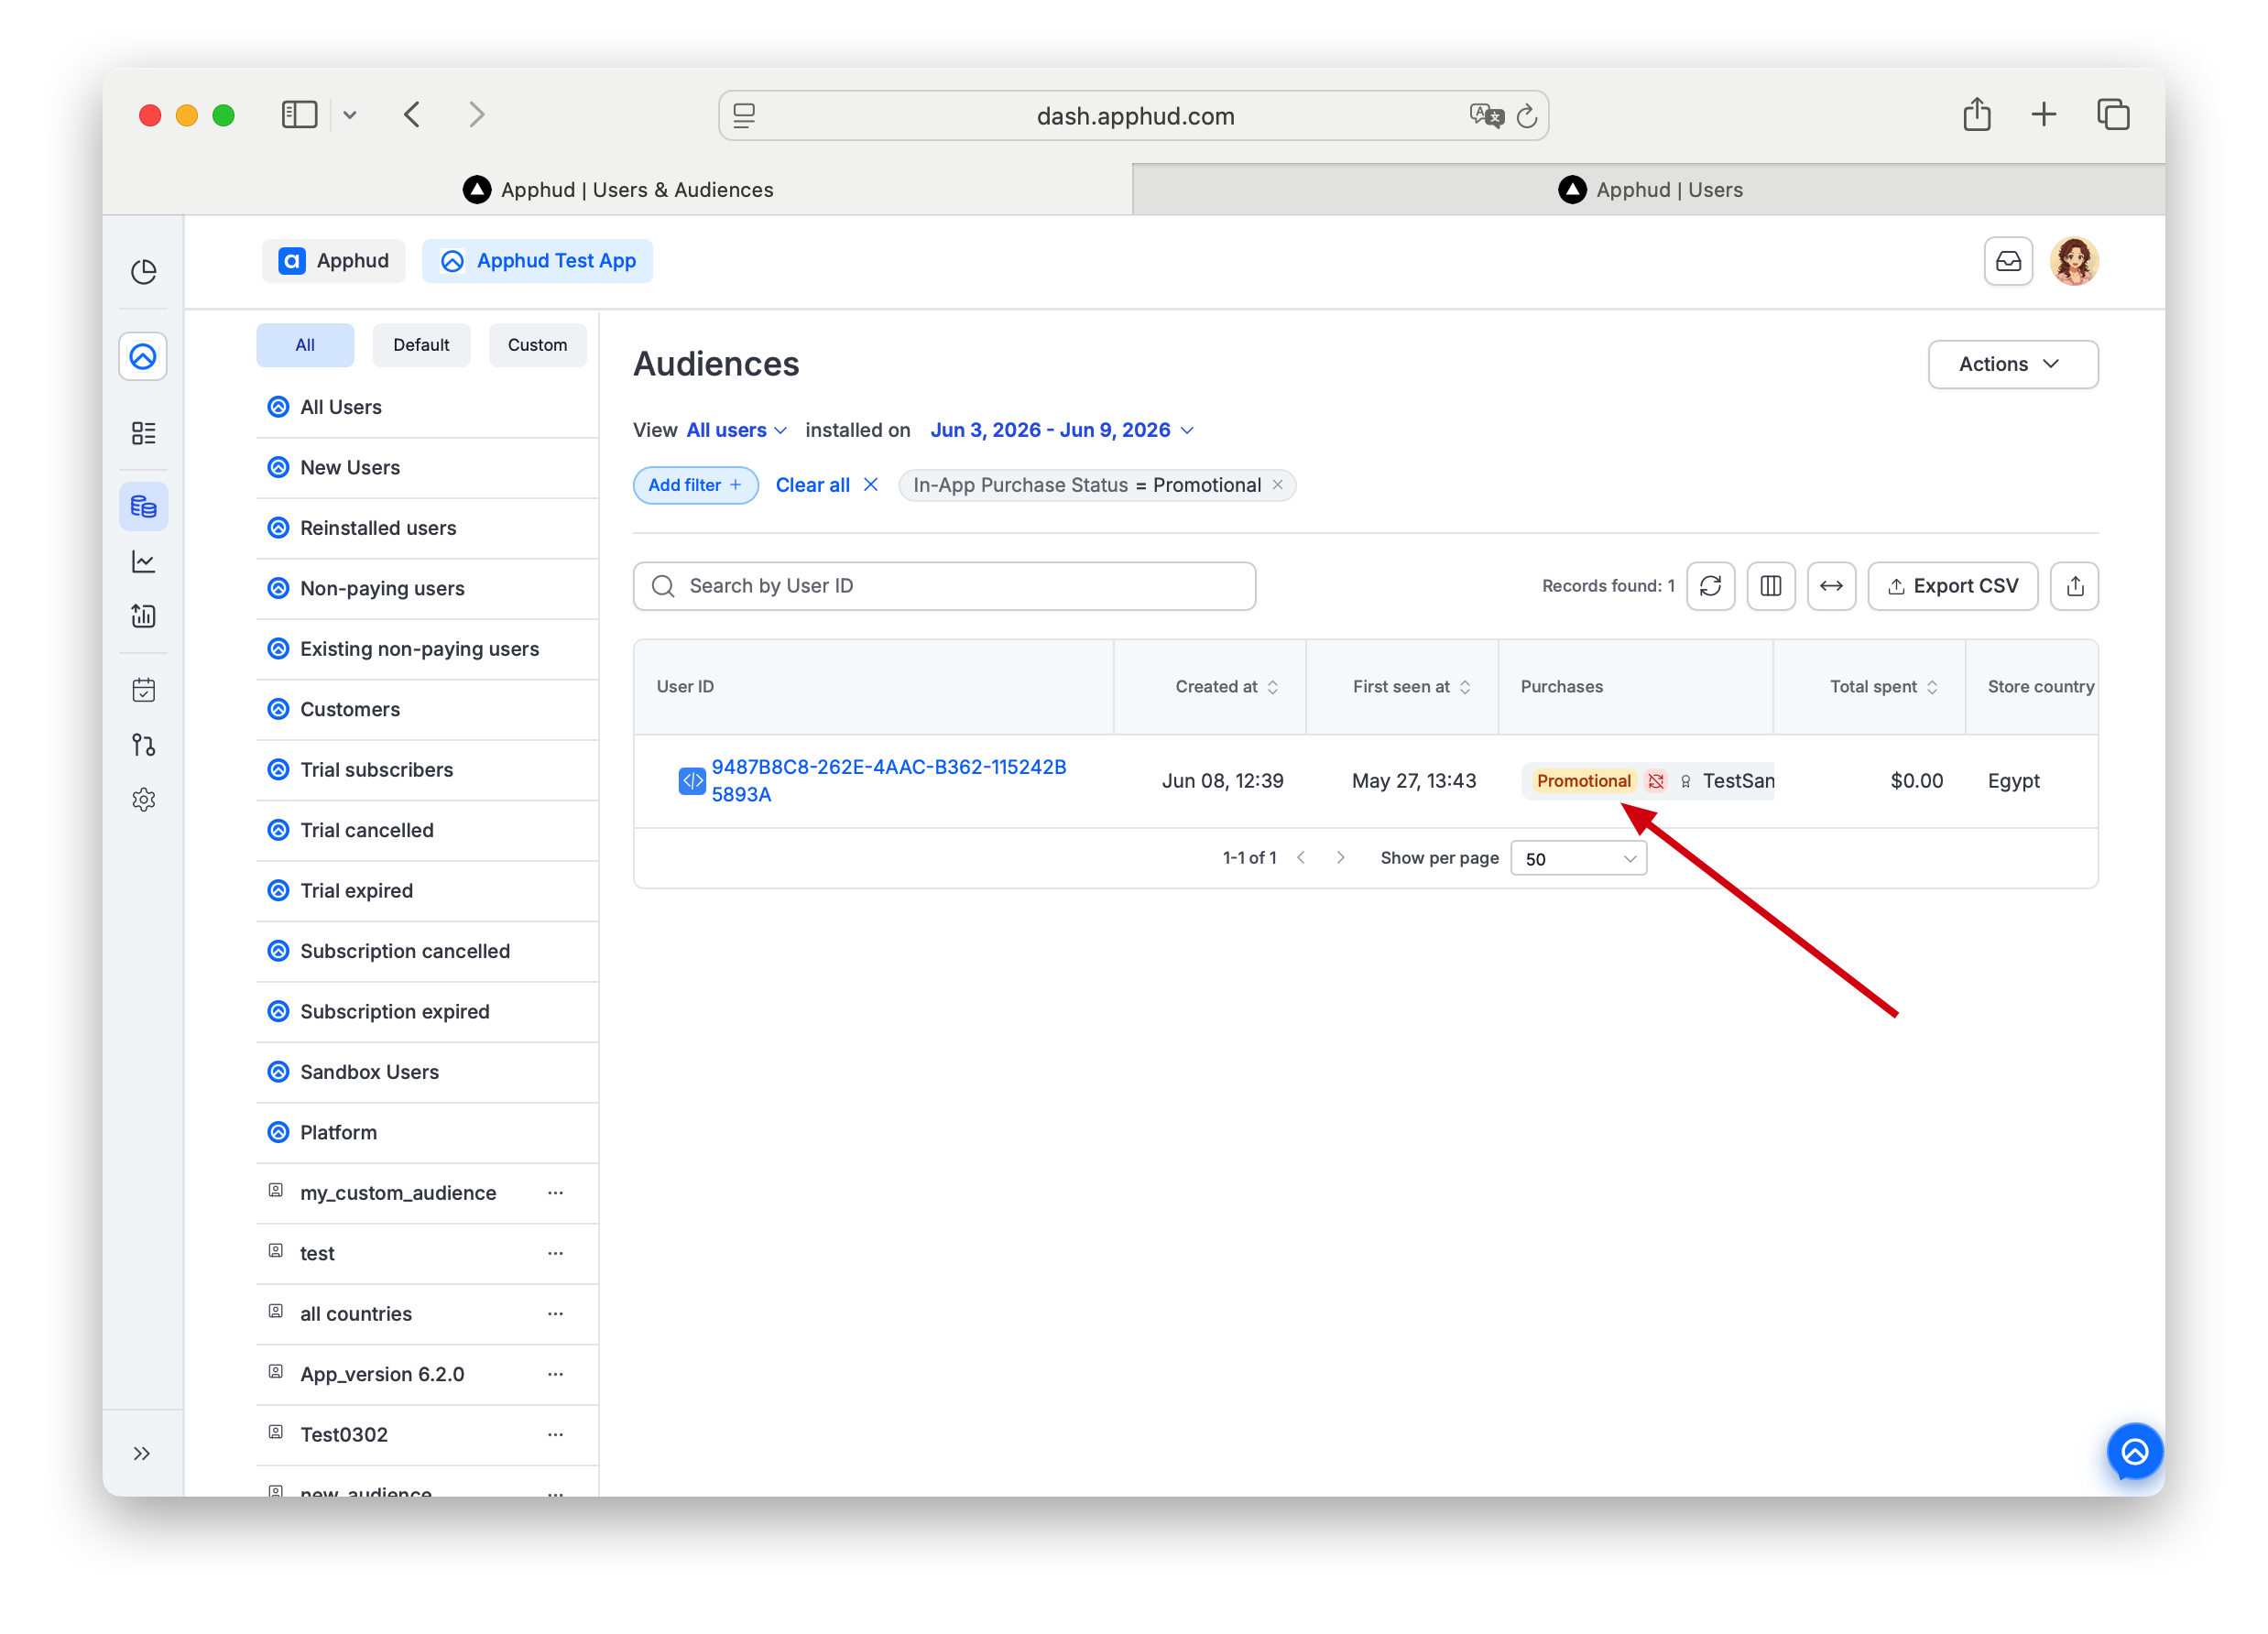Viewport: 2268px width, 1634px height.
Task: Reload the page in Safari
Action: (x=1527, y=116)
